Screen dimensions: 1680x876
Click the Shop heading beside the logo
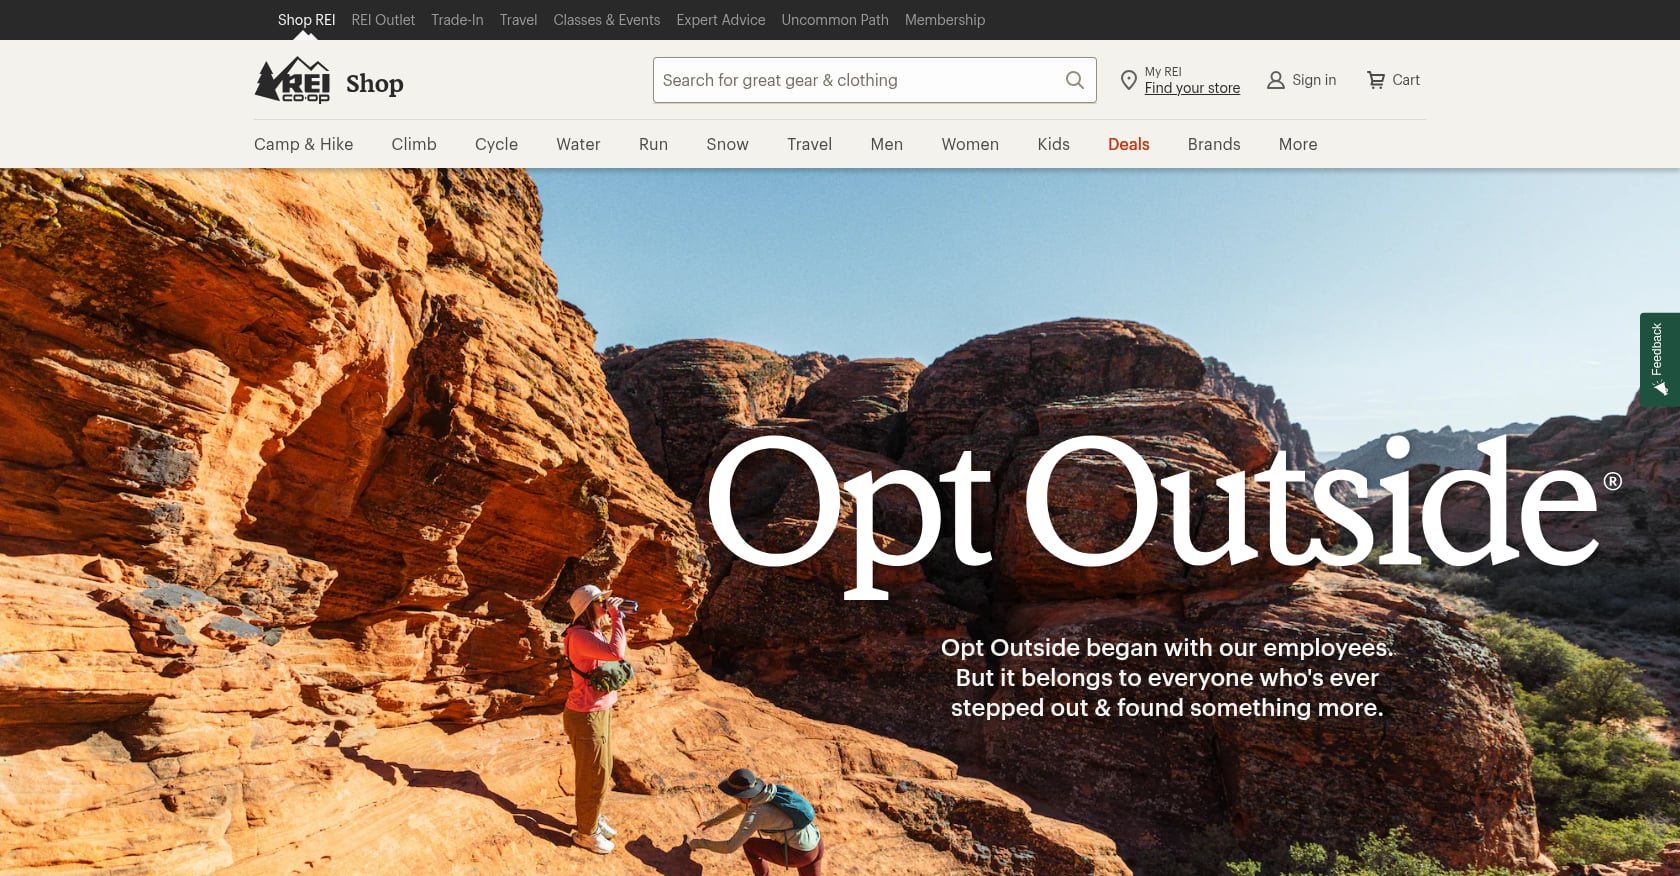tap(375, 84)
